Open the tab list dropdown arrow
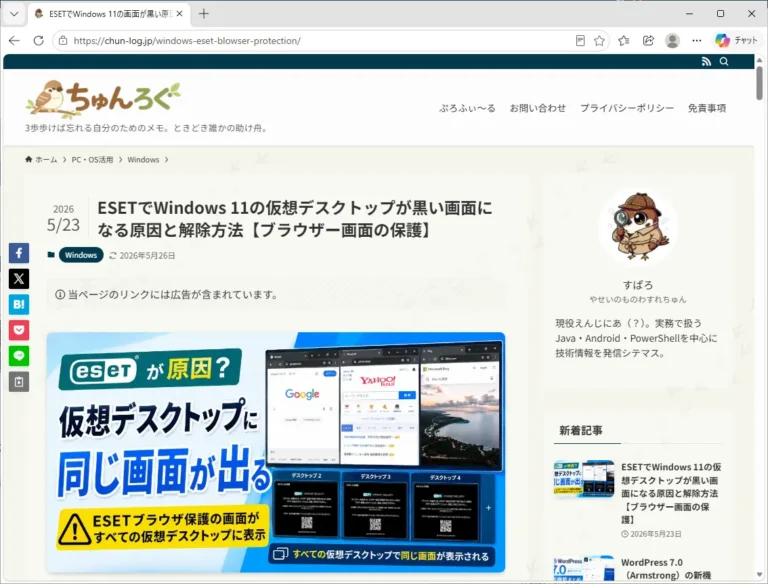 pyautogui.click(x=14, y=14)
